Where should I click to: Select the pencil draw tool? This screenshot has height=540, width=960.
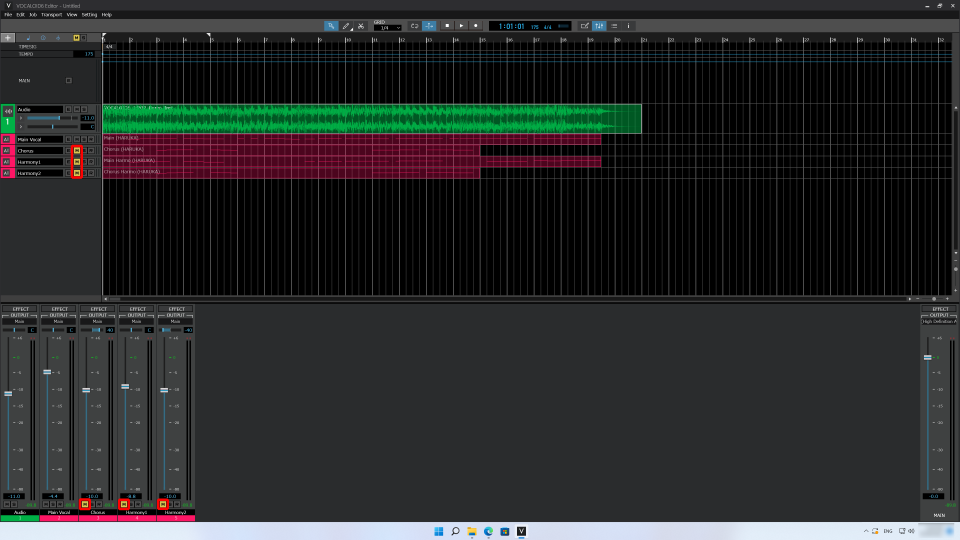coord(346,26)
